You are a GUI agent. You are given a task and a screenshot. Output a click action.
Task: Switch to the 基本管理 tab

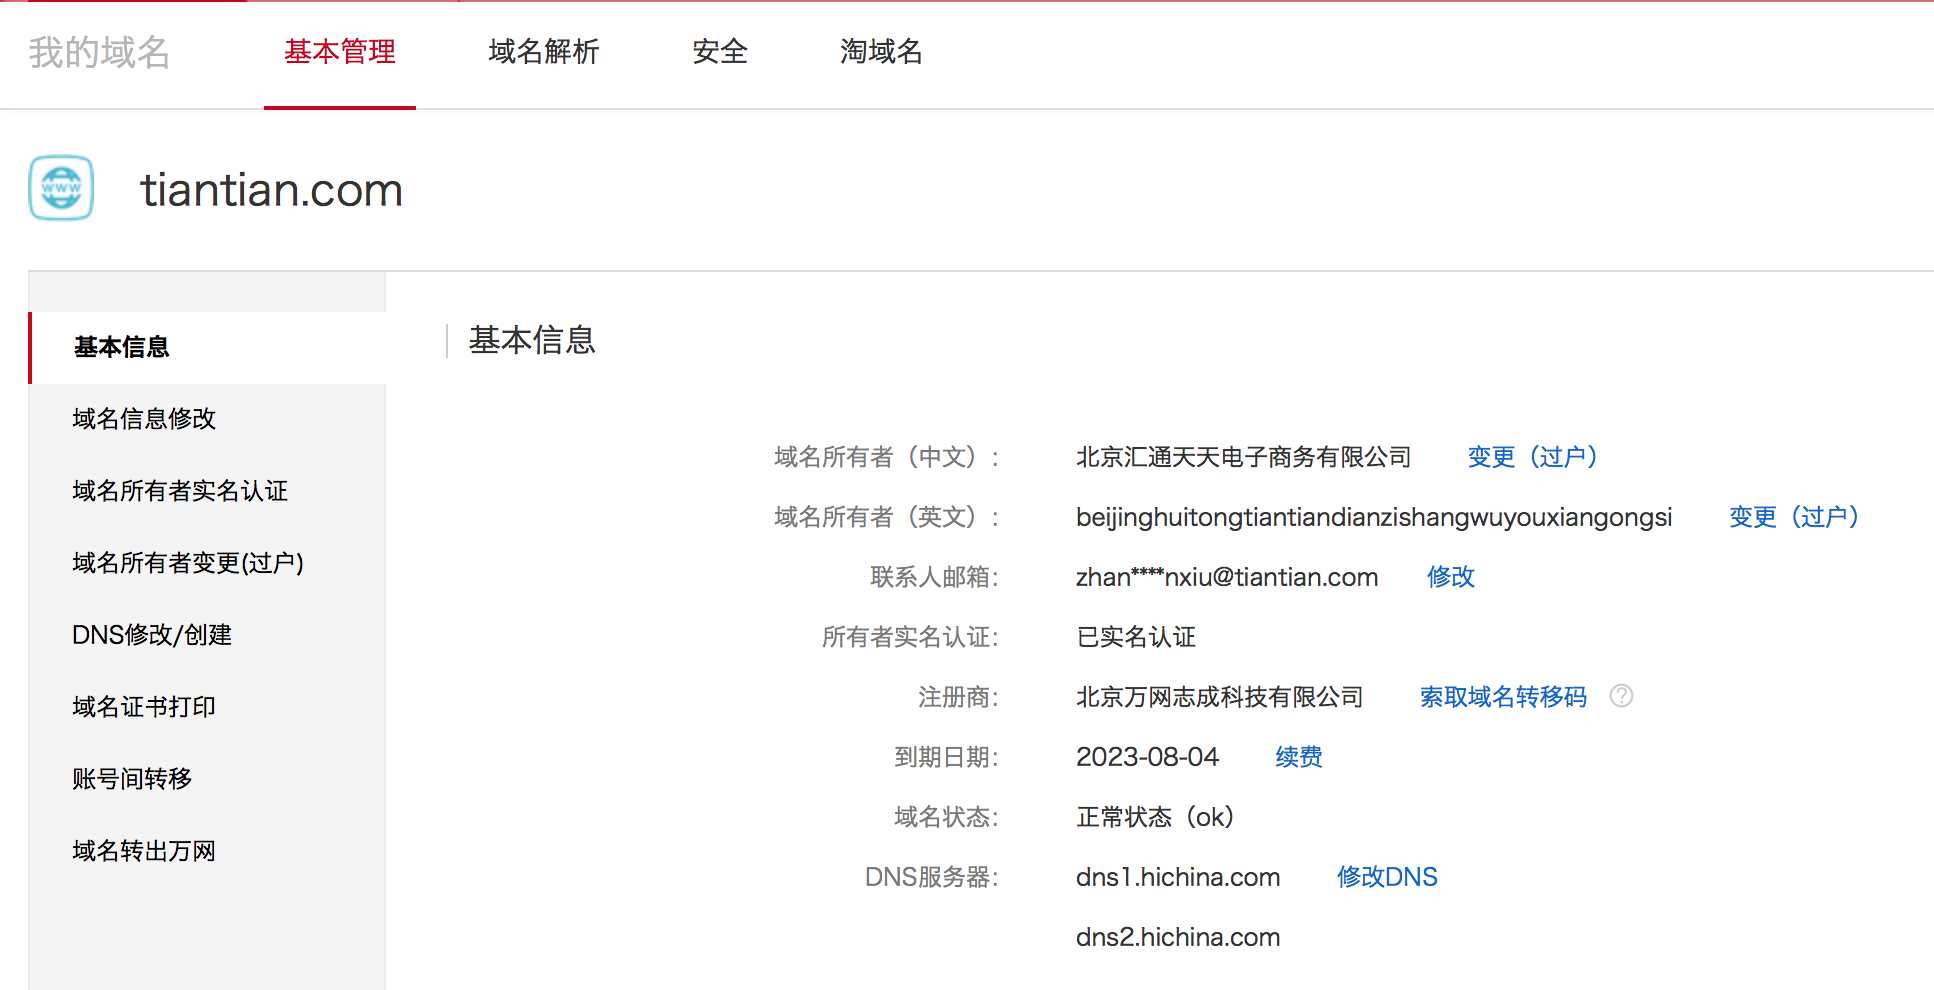(x=340, y=52)
